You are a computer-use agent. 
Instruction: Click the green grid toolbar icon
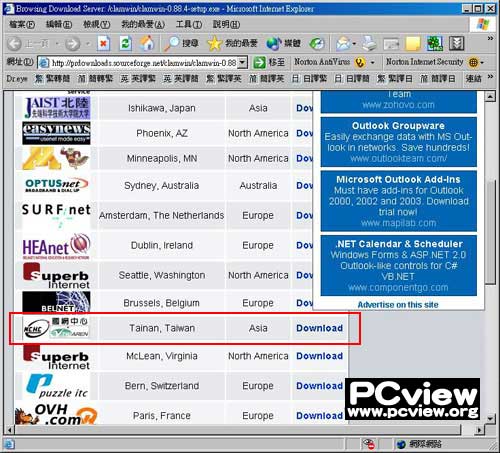pos(435,43)
